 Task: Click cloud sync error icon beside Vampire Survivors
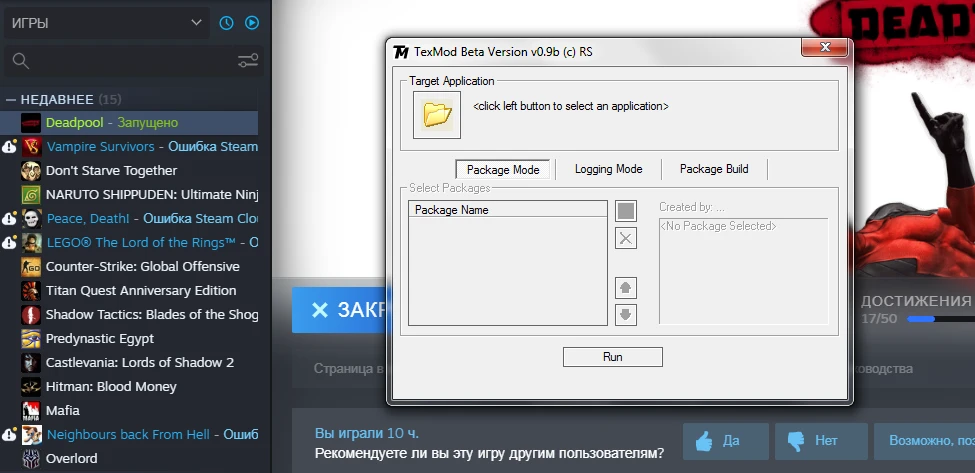[x=9, y=147]
